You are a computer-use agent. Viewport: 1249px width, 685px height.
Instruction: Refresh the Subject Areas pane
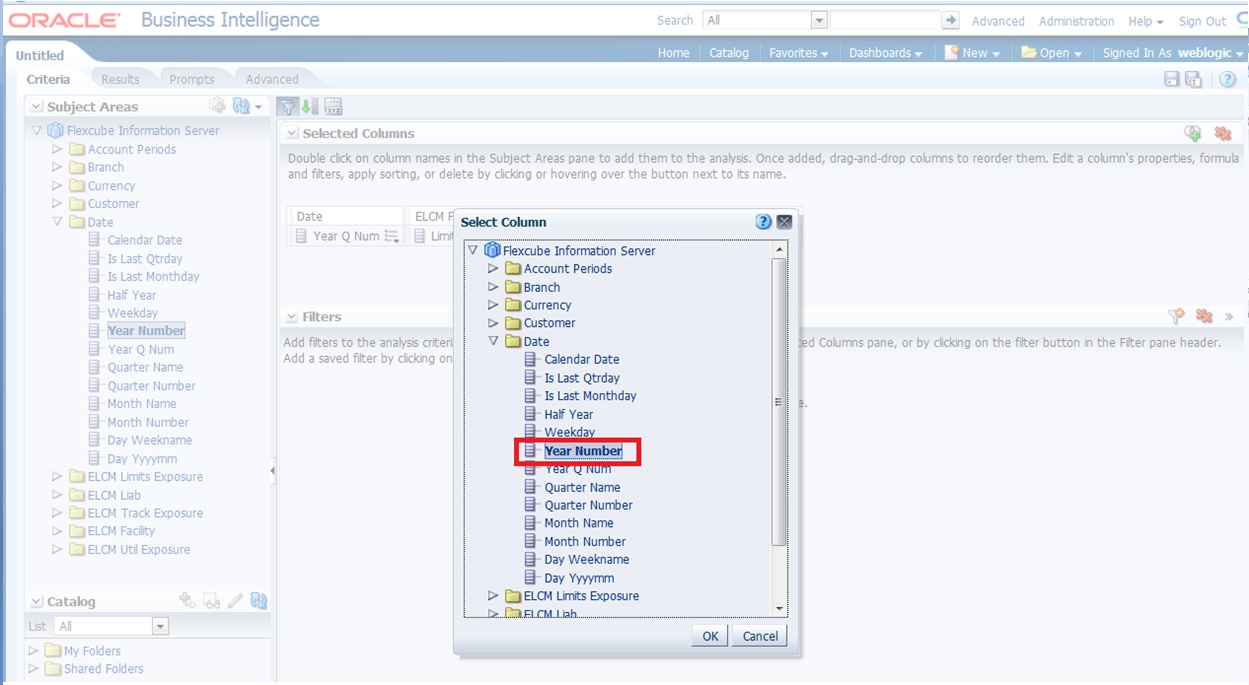(240, 106)
